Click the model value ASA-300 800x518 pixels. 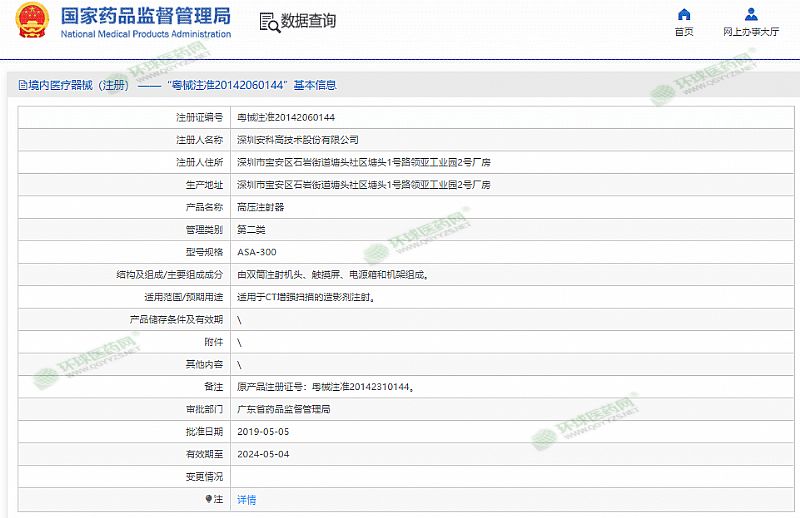(x=257, y=252)
